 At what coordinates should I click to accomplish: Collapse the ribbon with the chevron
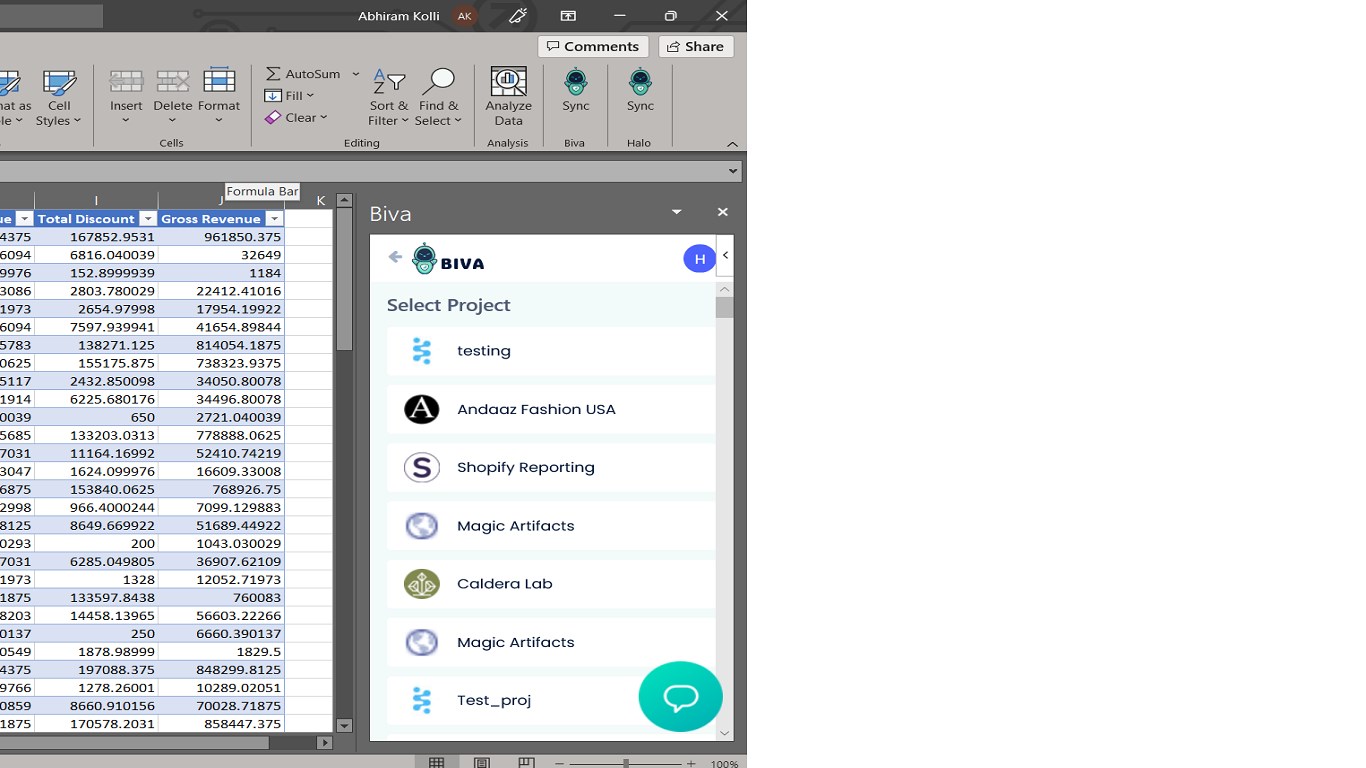click(x=732, y=144)
